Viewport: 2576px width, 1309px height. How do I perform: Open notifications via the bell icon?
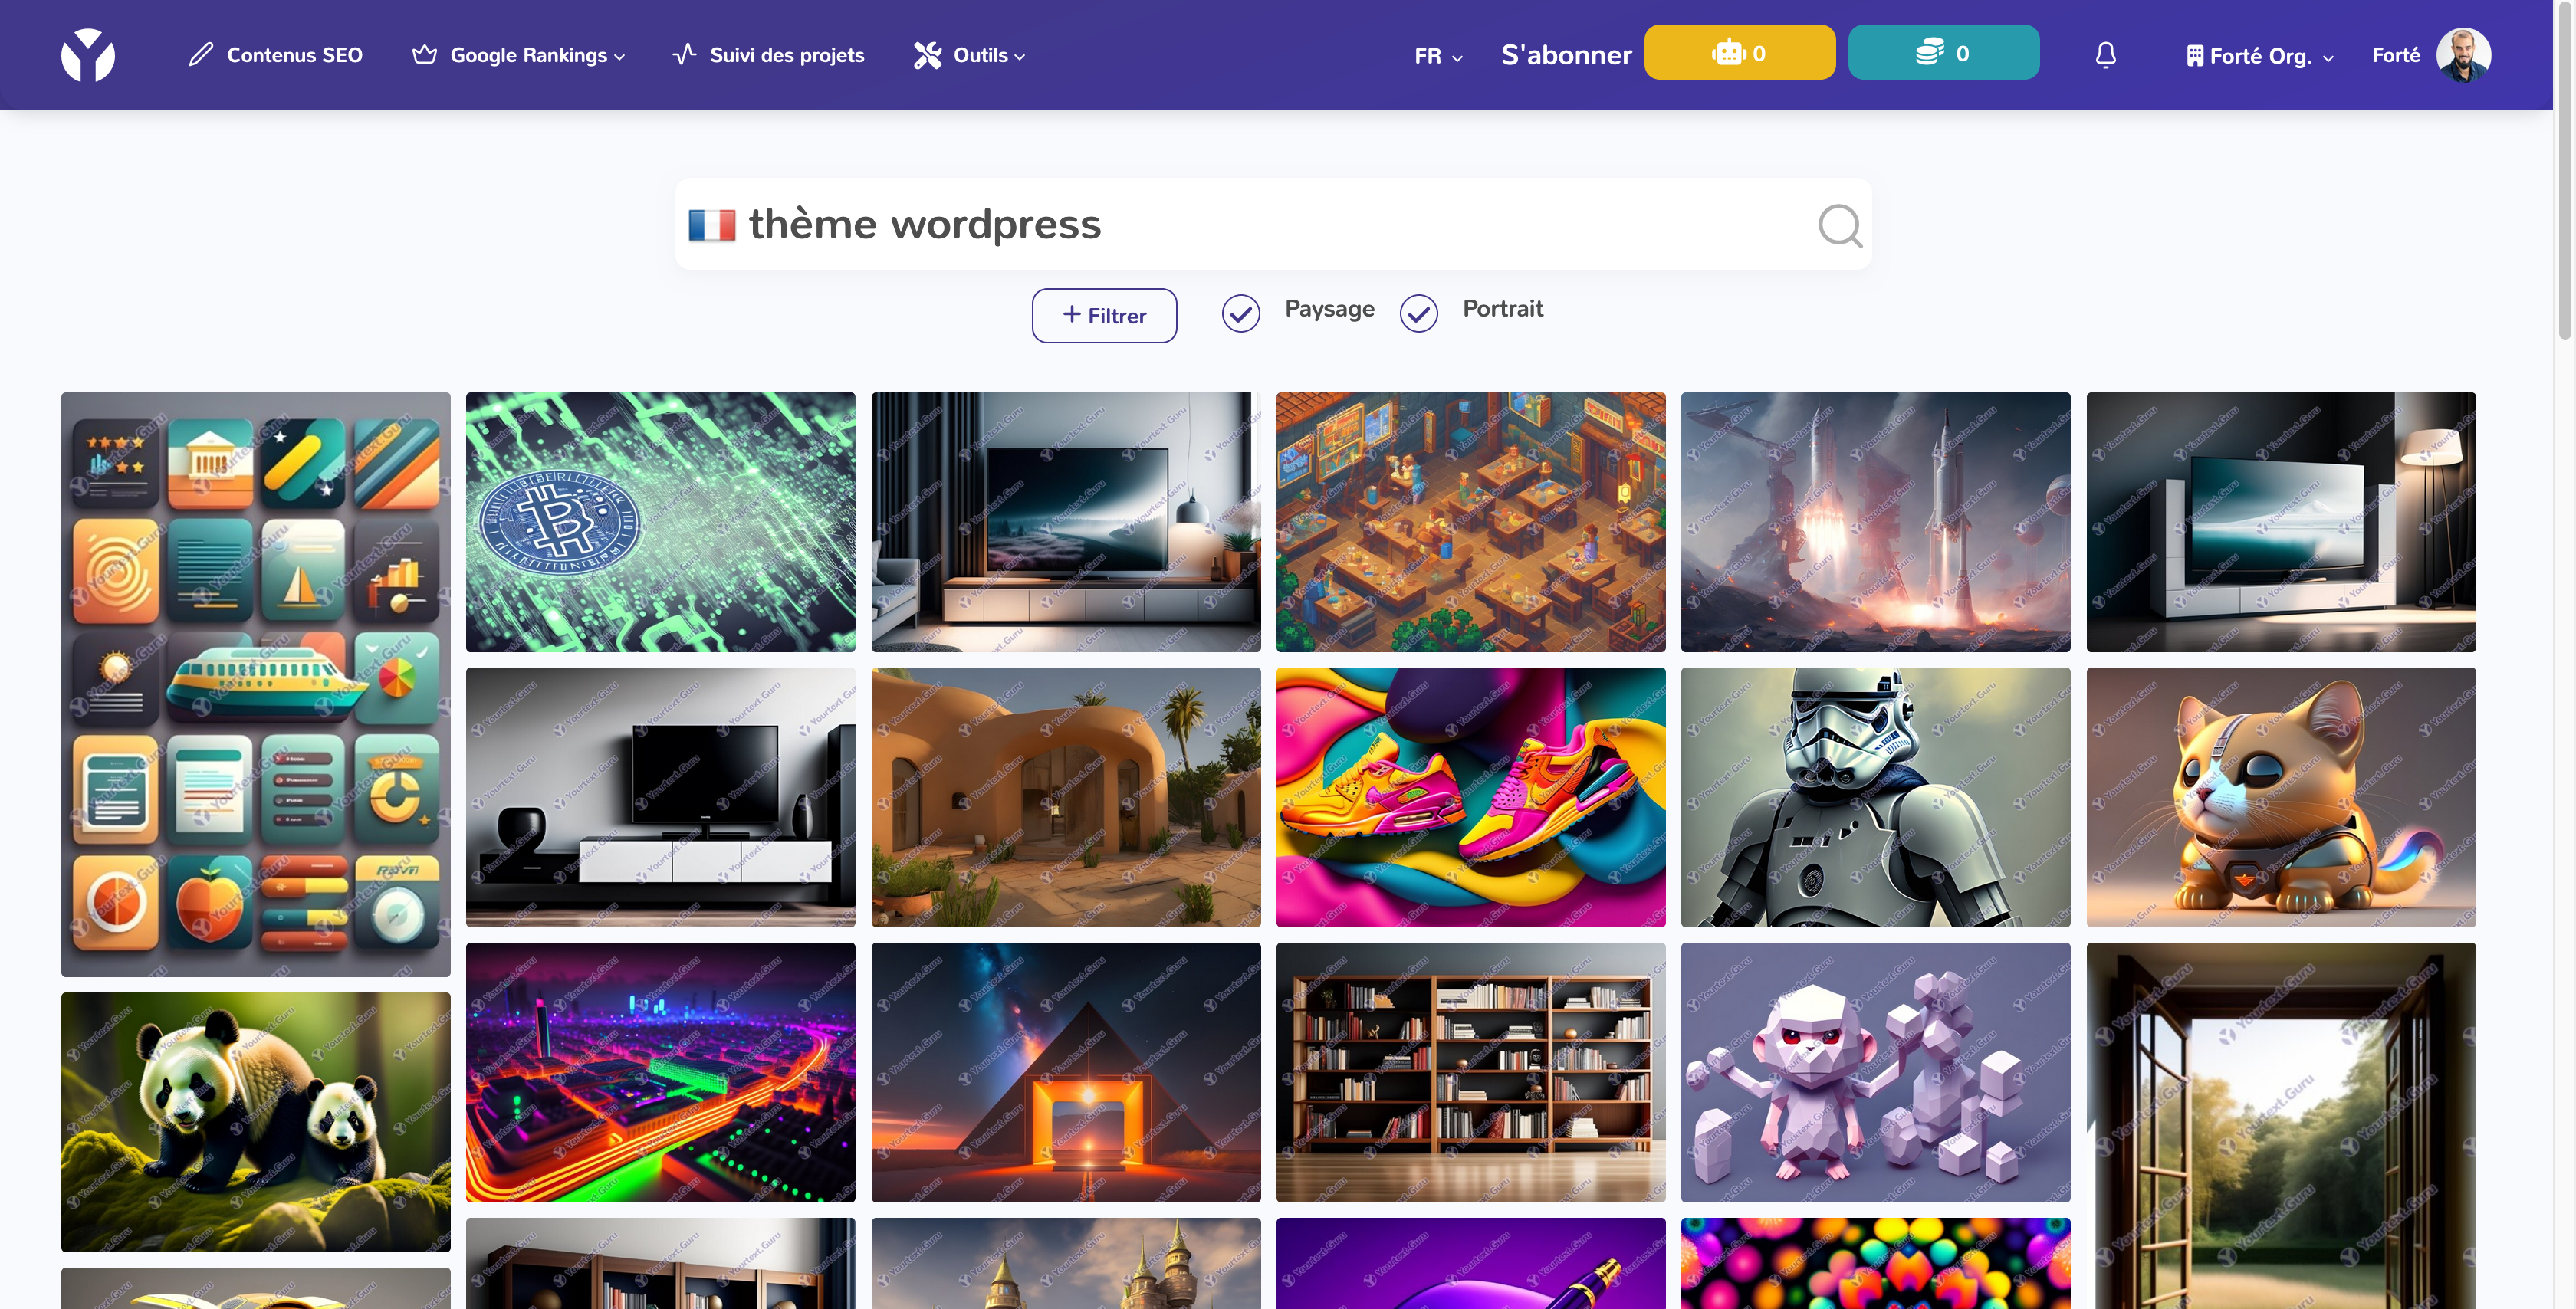pyautogui.click(x=2106, y=55)
